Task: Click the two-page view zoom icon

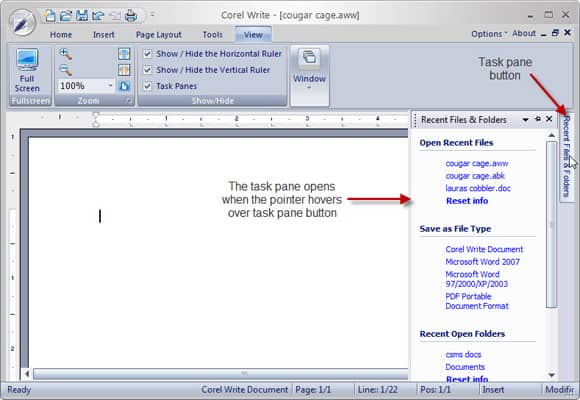Action: point(124,70)
